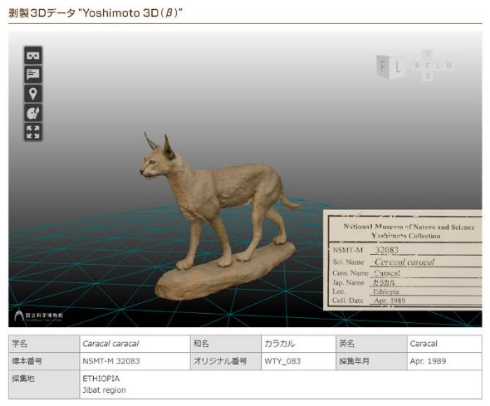490x406 pixels.
Task: Click the "和名" header cell
Action: click(x=226, y=344)
